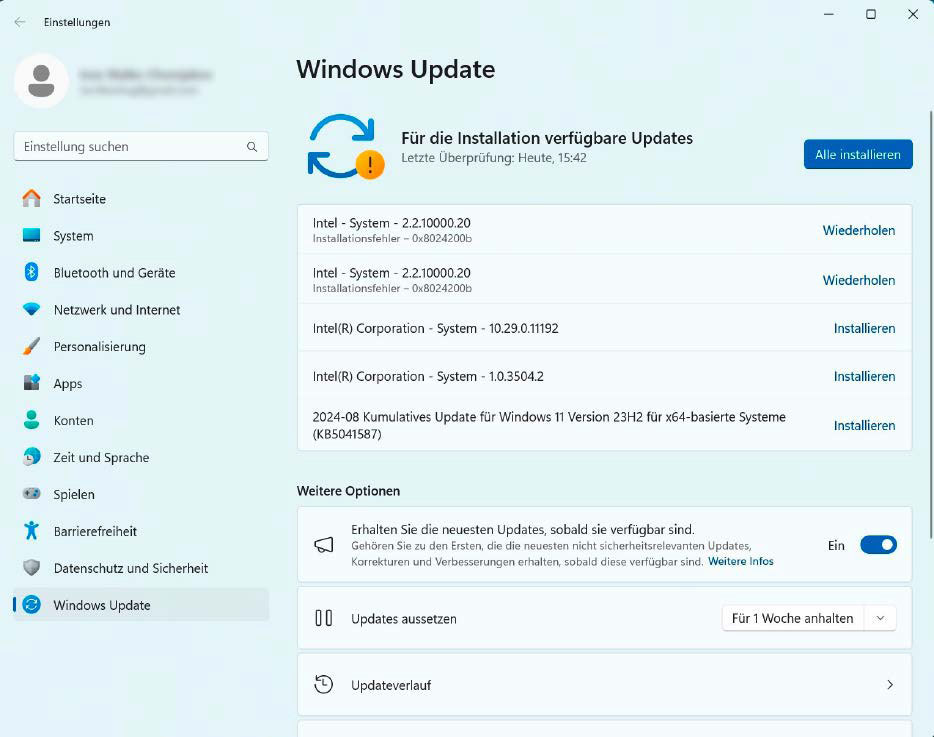Click the Spielen gamepad icon
934x737 pixels.
click(x=32, y=494)
